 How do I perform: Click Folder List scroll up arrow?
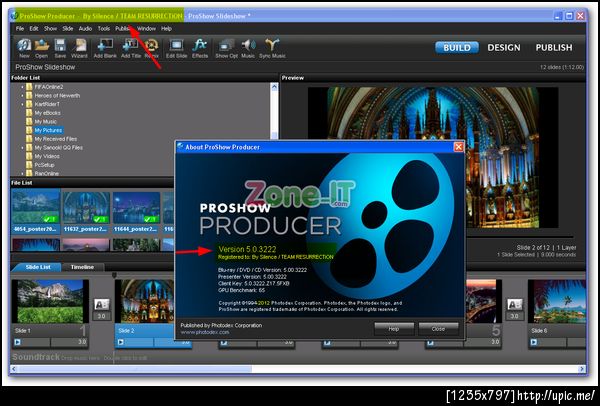point(274,87)
